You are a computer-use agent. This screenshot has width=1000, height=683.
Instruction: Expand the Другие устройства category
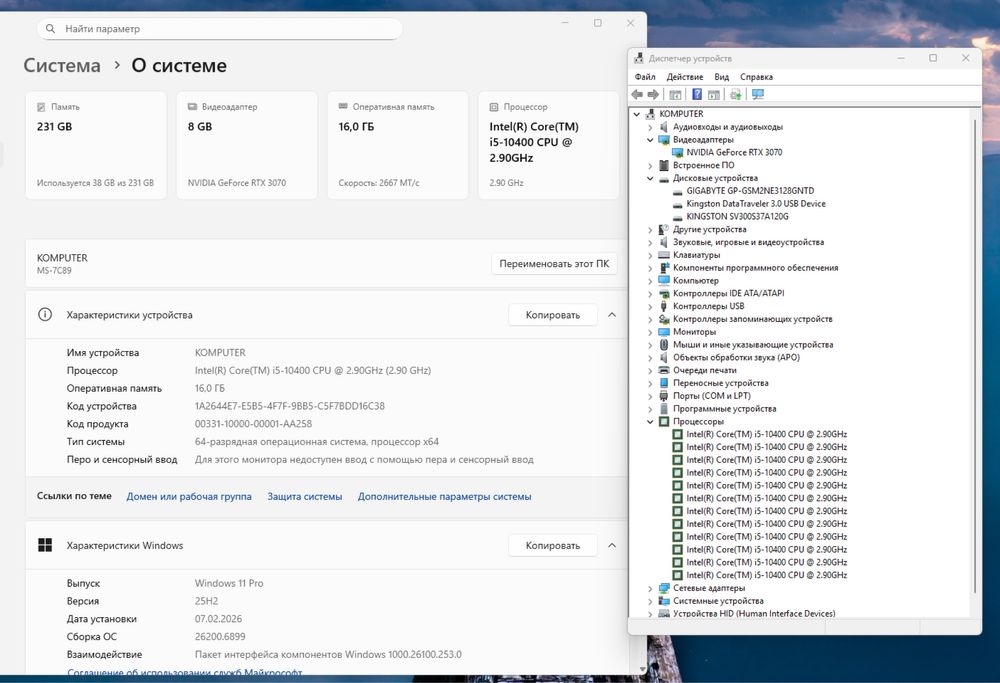650,230
